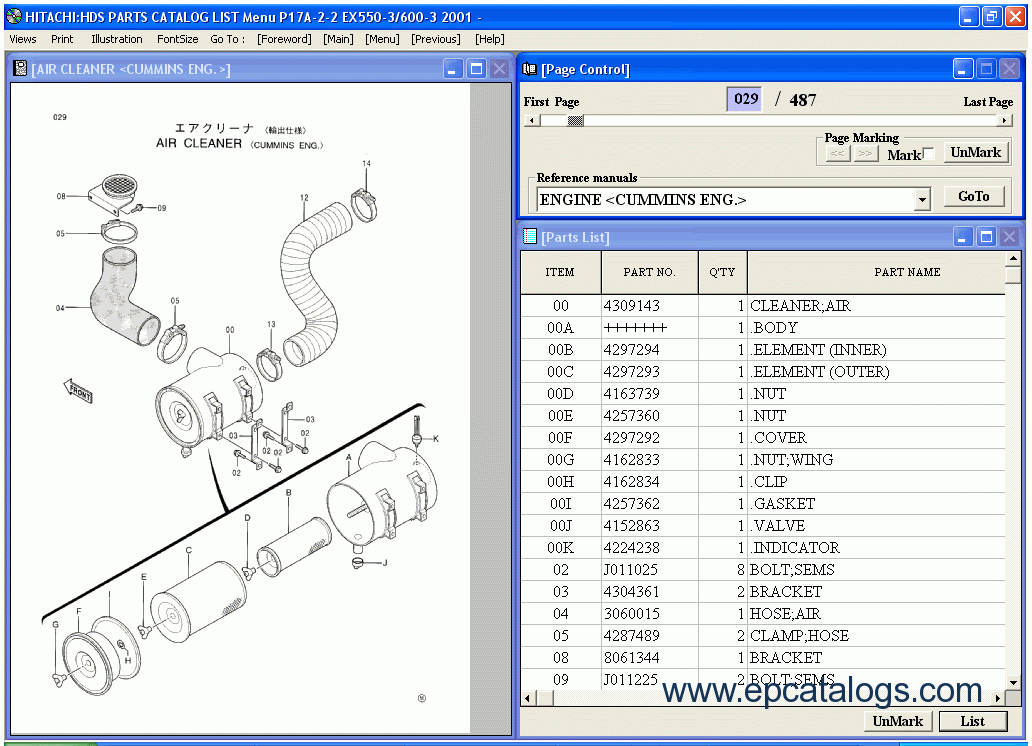The image size is (1032, 746).
Task: Select part number 4163739
Action: tap(632, 394)
